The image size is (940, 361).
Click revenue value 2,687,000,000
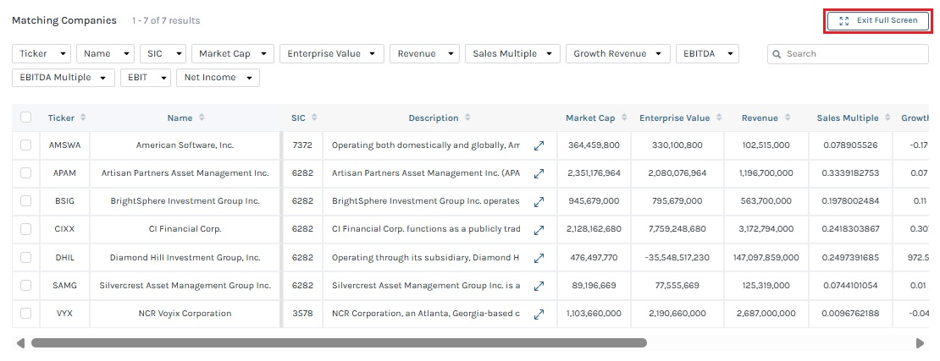[766, 313]
